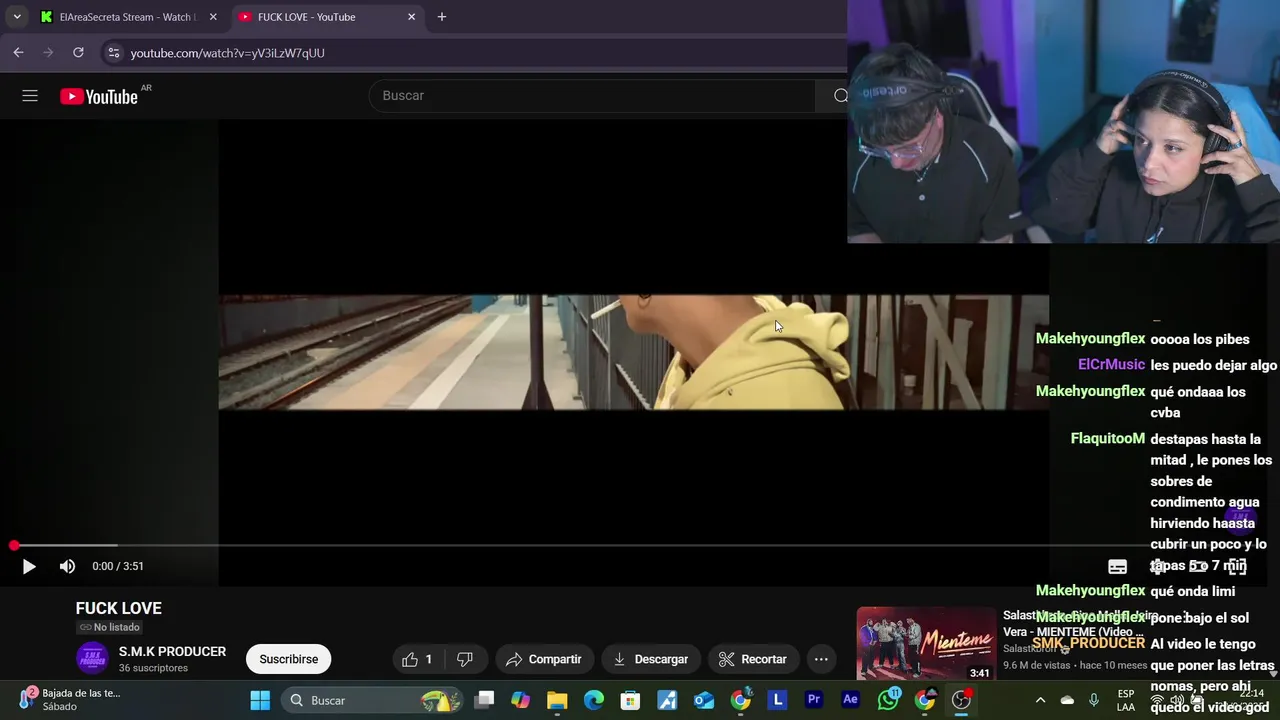
Task: Go to the YouTube home logo
Action: click(99, 96)
